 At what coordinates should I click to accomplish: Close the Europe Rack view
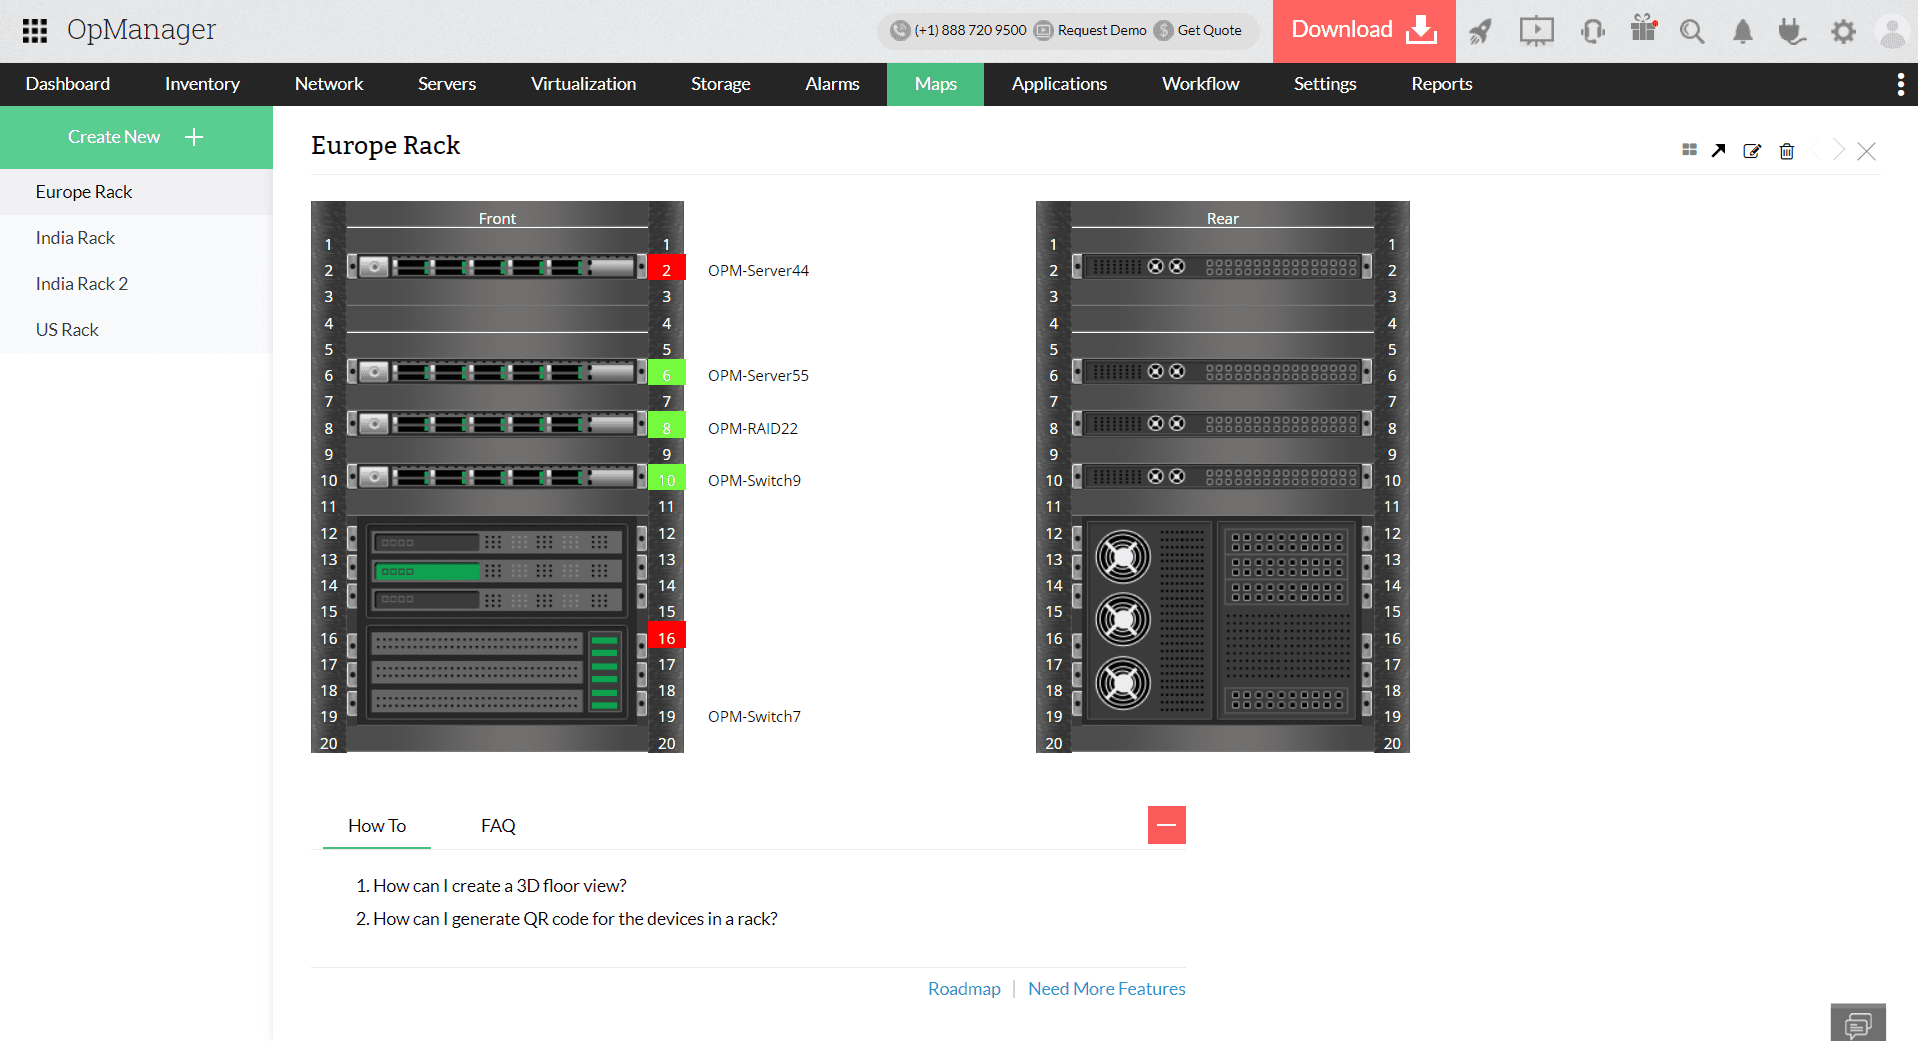point(1866,151)
